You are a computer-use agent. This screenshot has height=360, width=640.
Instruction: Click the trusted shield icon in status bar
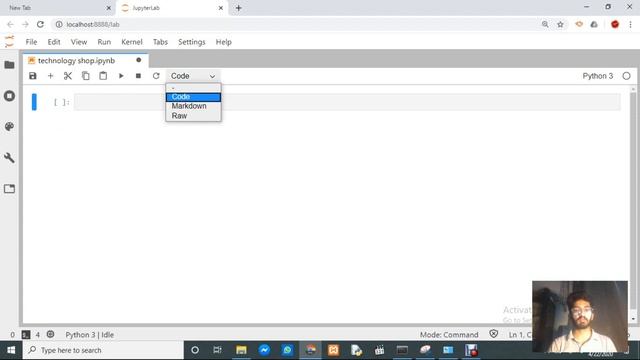[x=493, y=334]
